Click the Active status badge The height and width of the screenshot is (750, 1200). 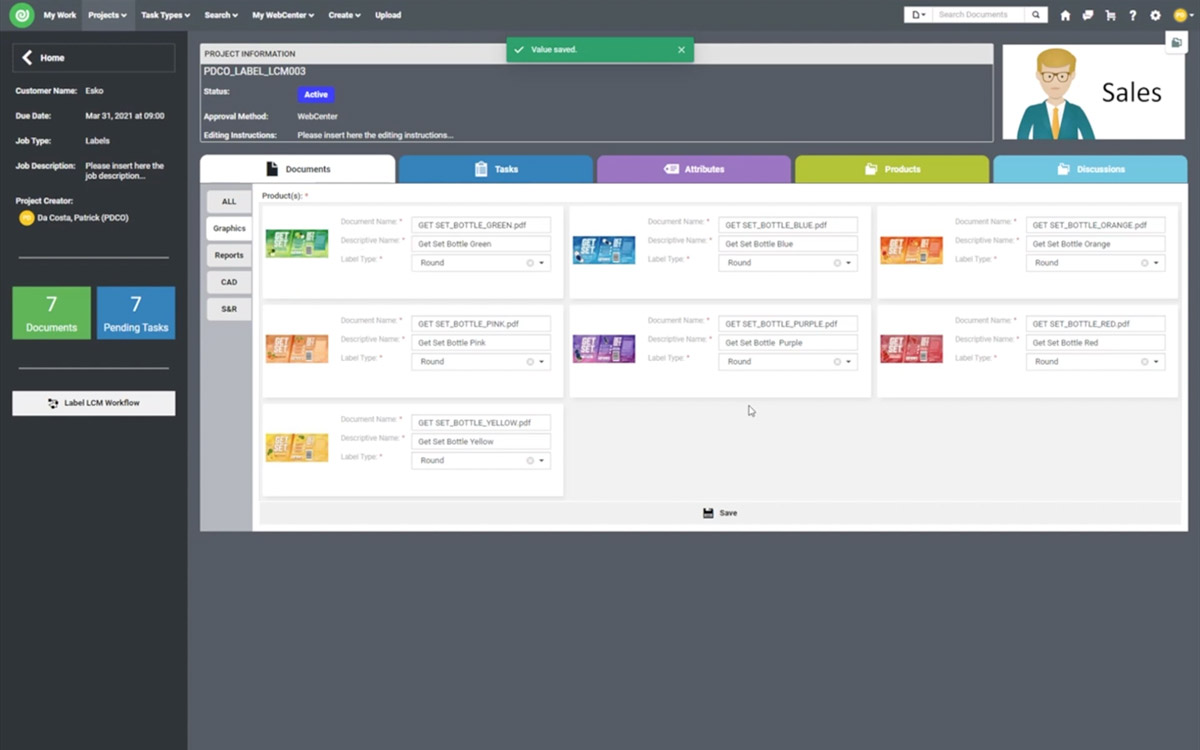pos(315,94)
